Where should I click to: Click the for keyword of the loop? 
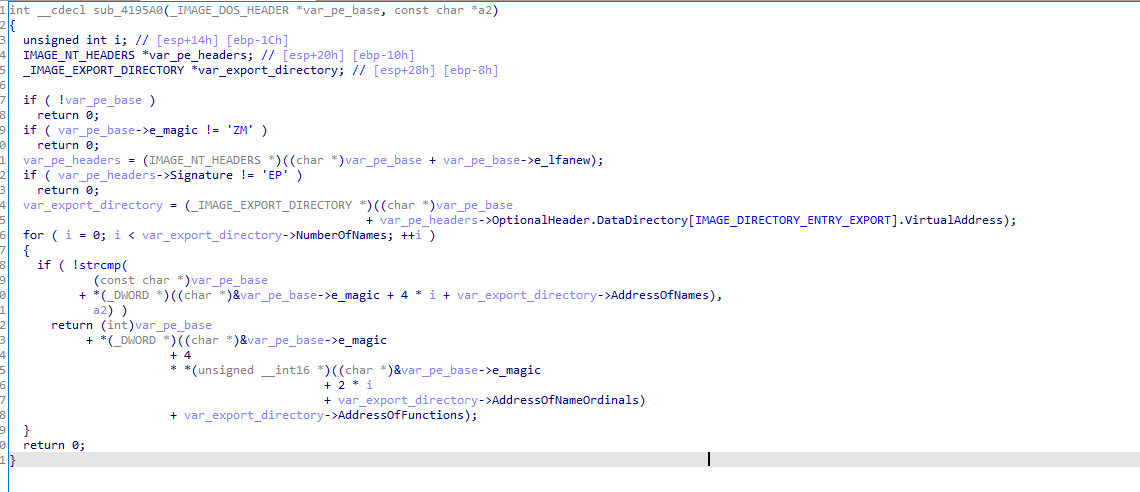[x=33, y=235]
